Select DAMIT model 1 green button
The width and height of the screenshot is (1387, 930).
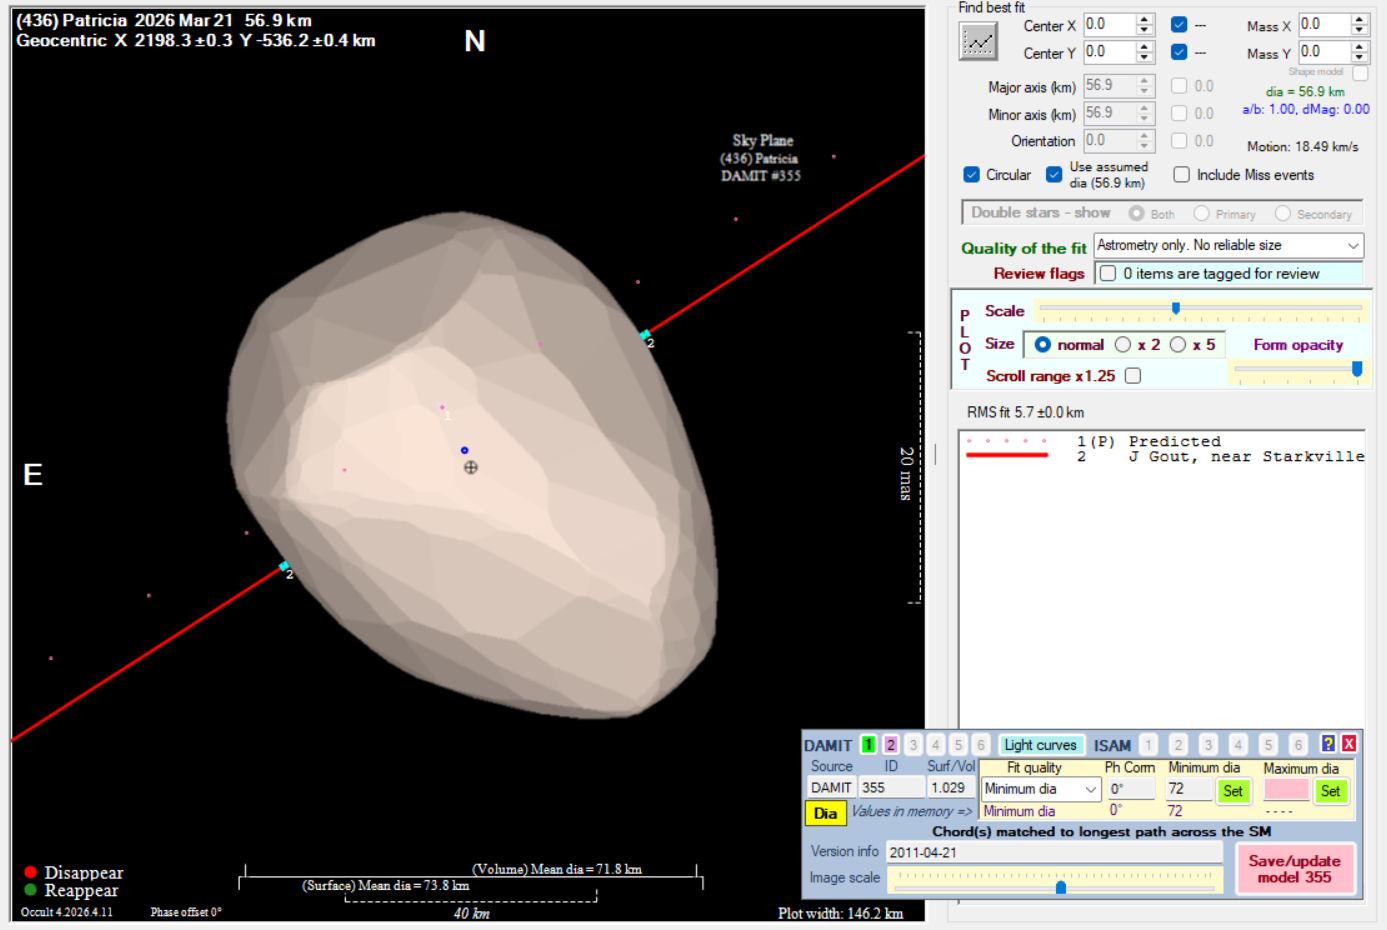point(868,744)
